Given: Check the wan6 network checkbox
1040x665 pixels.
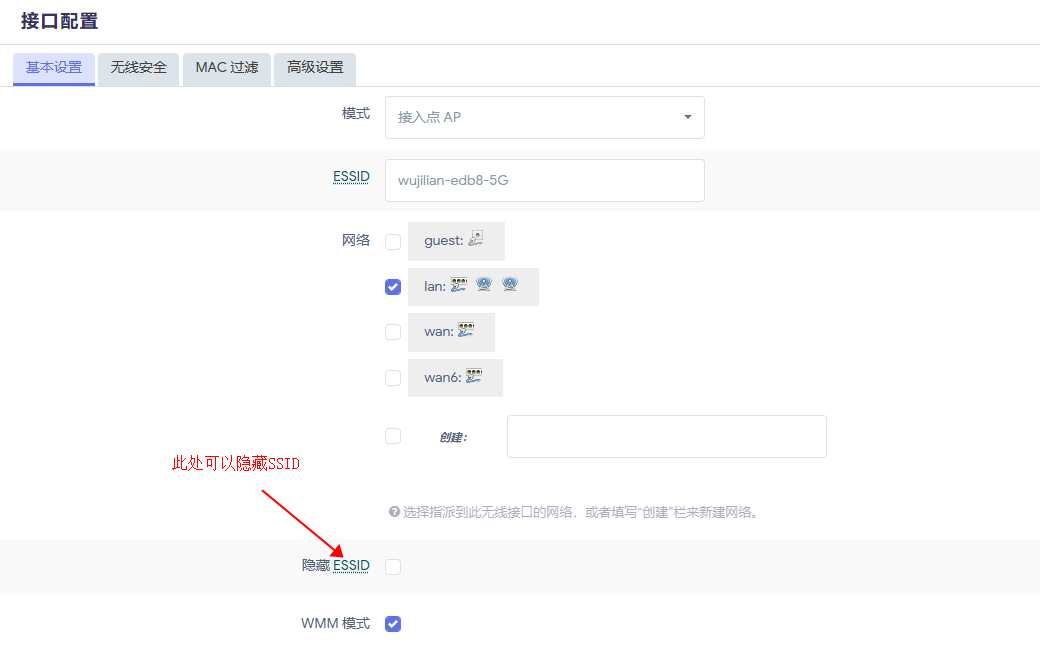Looking at the screenshot, I should 393,378.
